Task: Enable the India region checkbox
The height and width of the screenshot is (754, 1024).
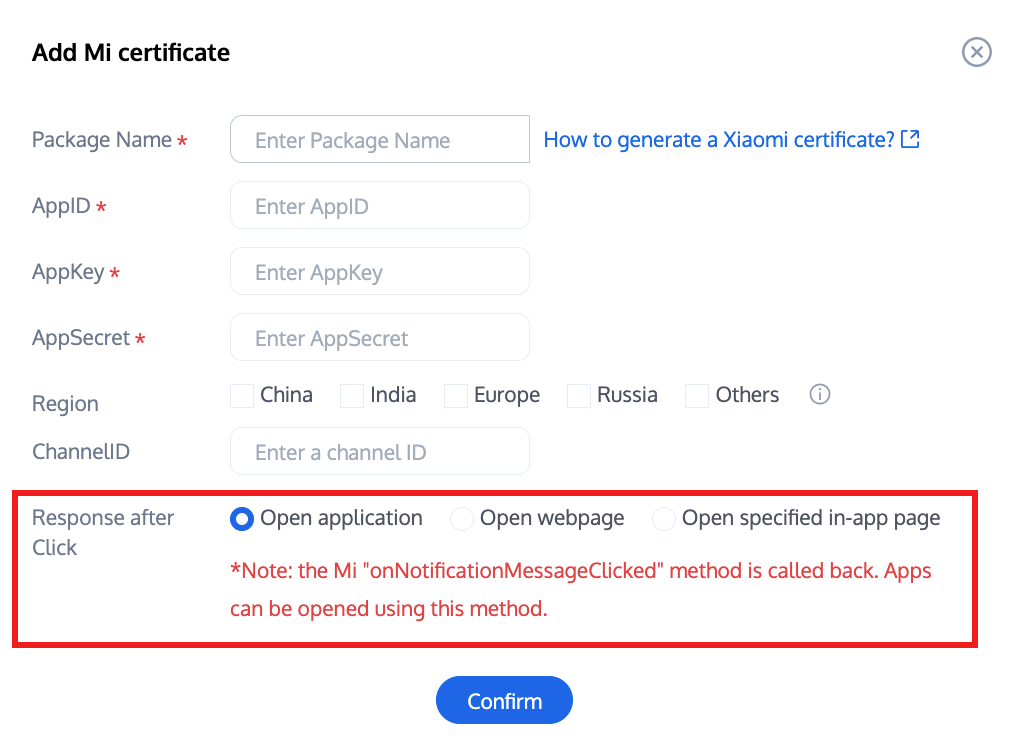Action: pos(352,396)
